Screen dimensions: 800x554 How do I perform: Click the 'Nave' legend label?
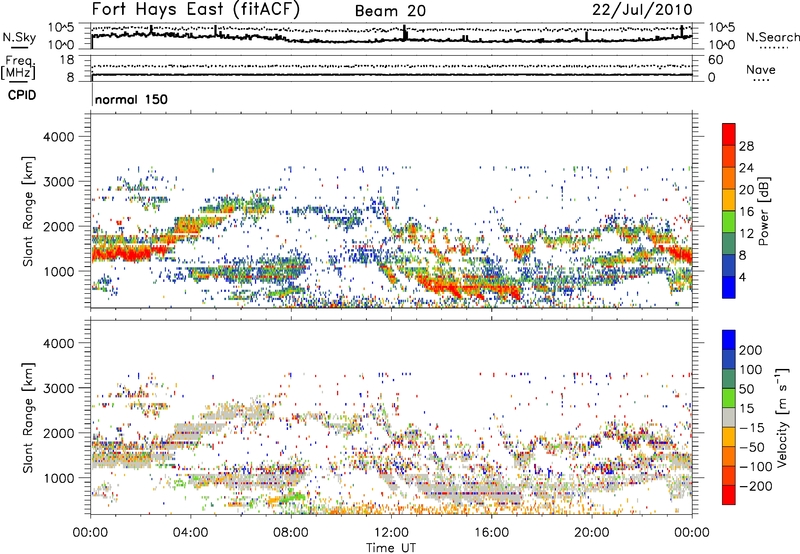760,70
